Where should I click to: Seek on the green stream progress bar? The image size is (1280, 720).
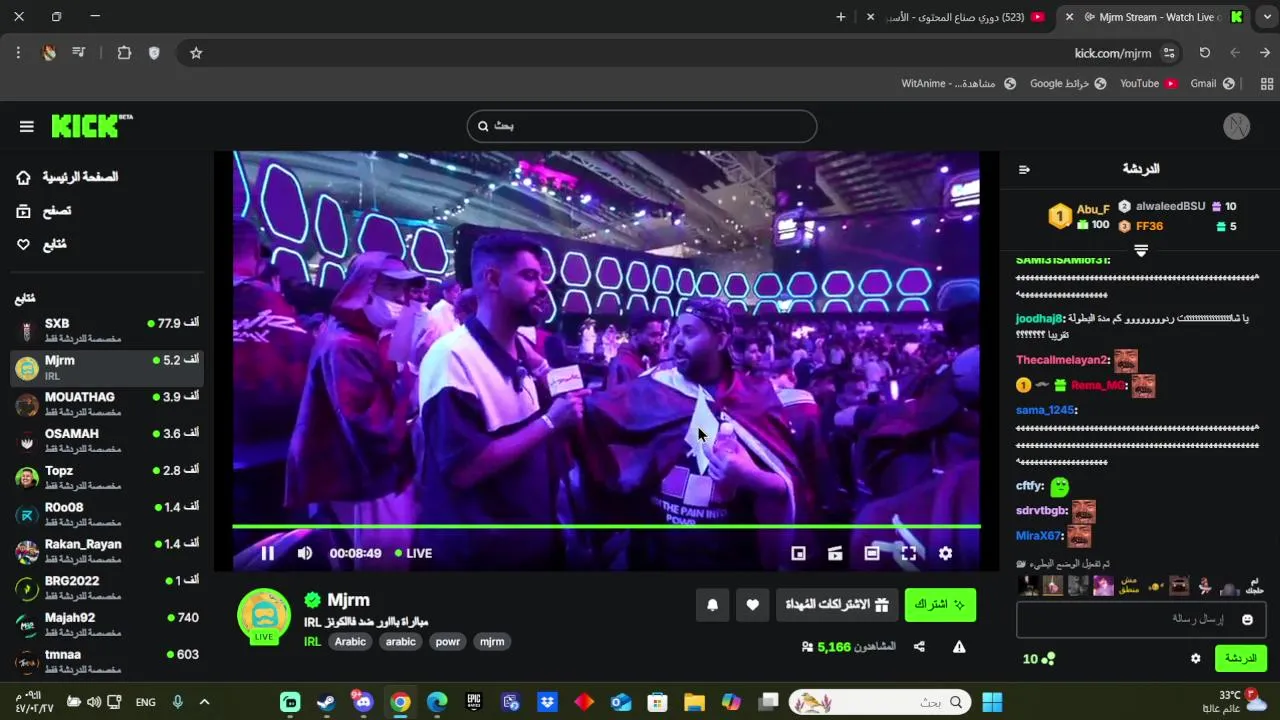click(x=606, y=526)
